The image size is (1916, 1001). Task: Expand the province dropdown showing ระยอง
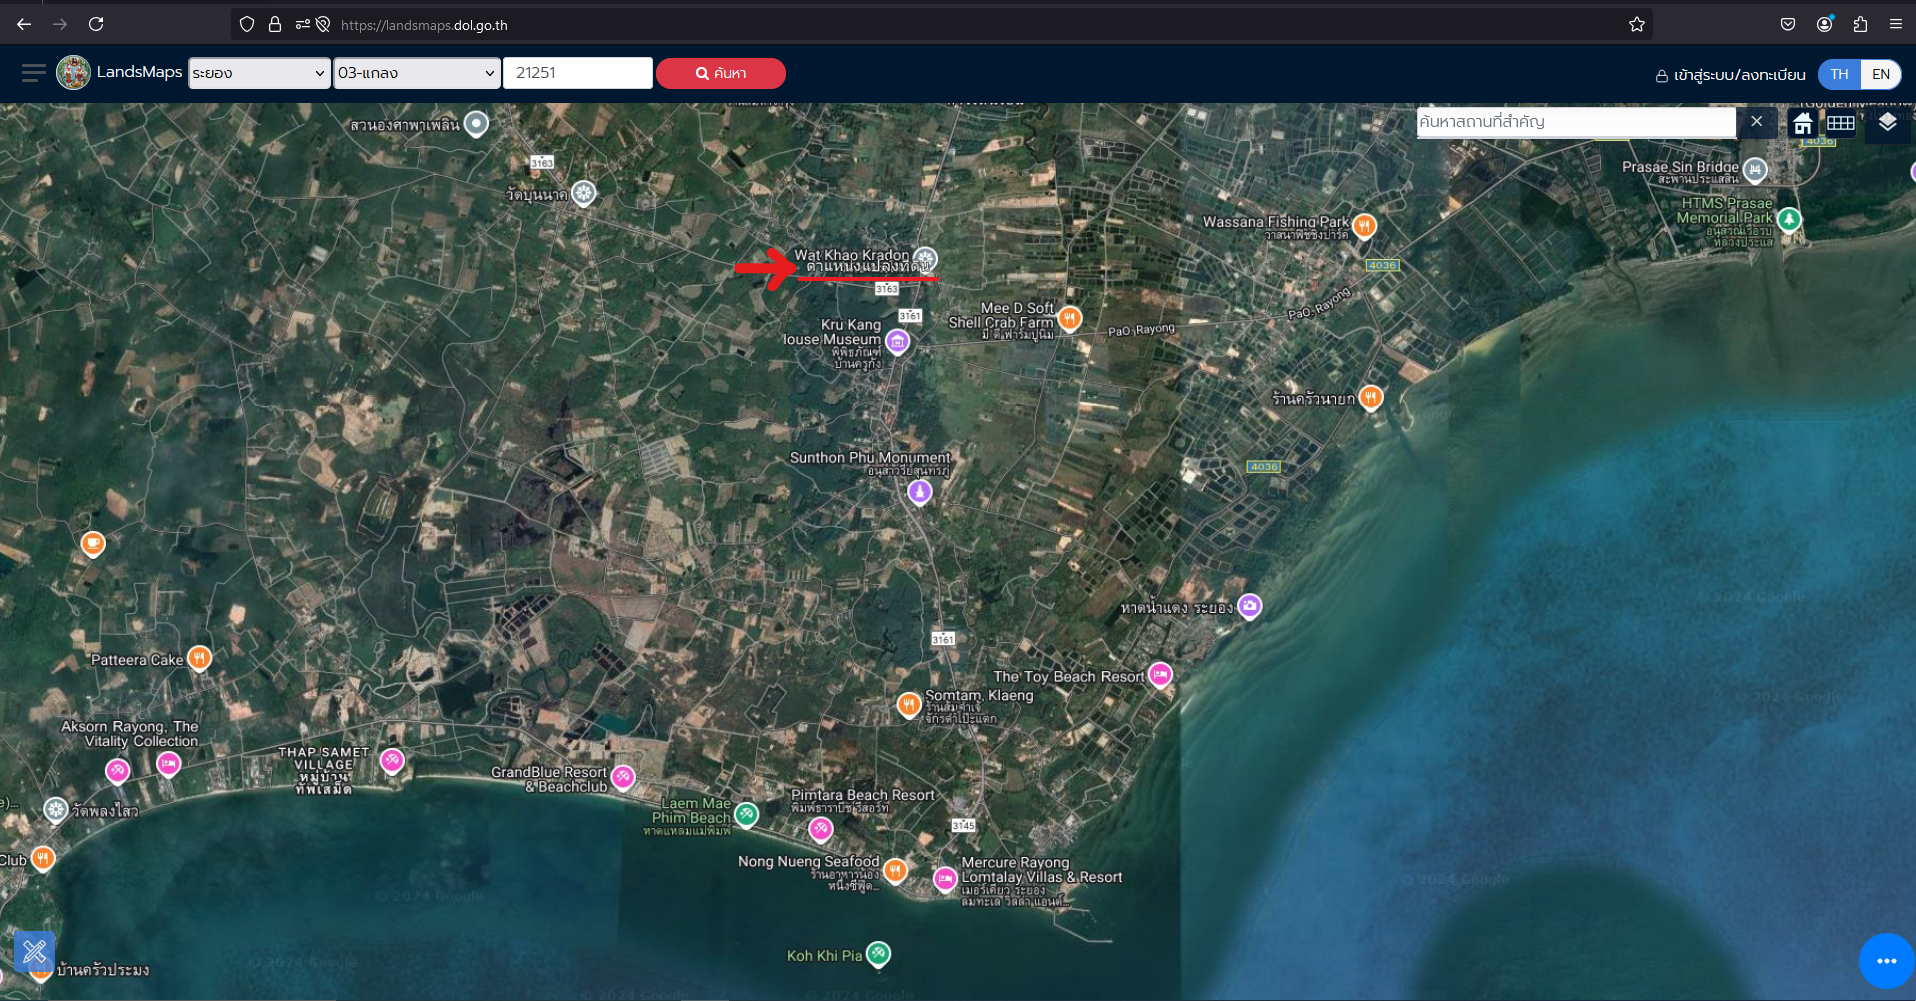coord(259,73)
